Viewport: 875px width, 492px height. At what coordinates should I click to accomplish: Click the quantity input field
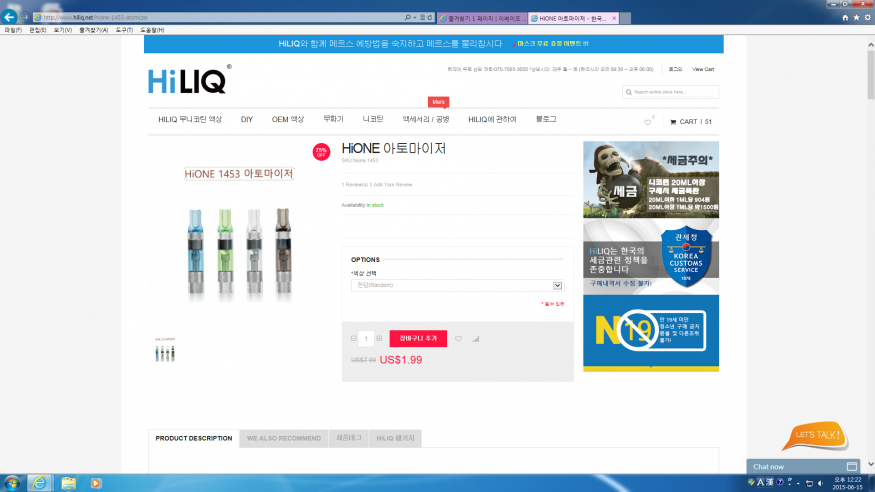point(366,339)
